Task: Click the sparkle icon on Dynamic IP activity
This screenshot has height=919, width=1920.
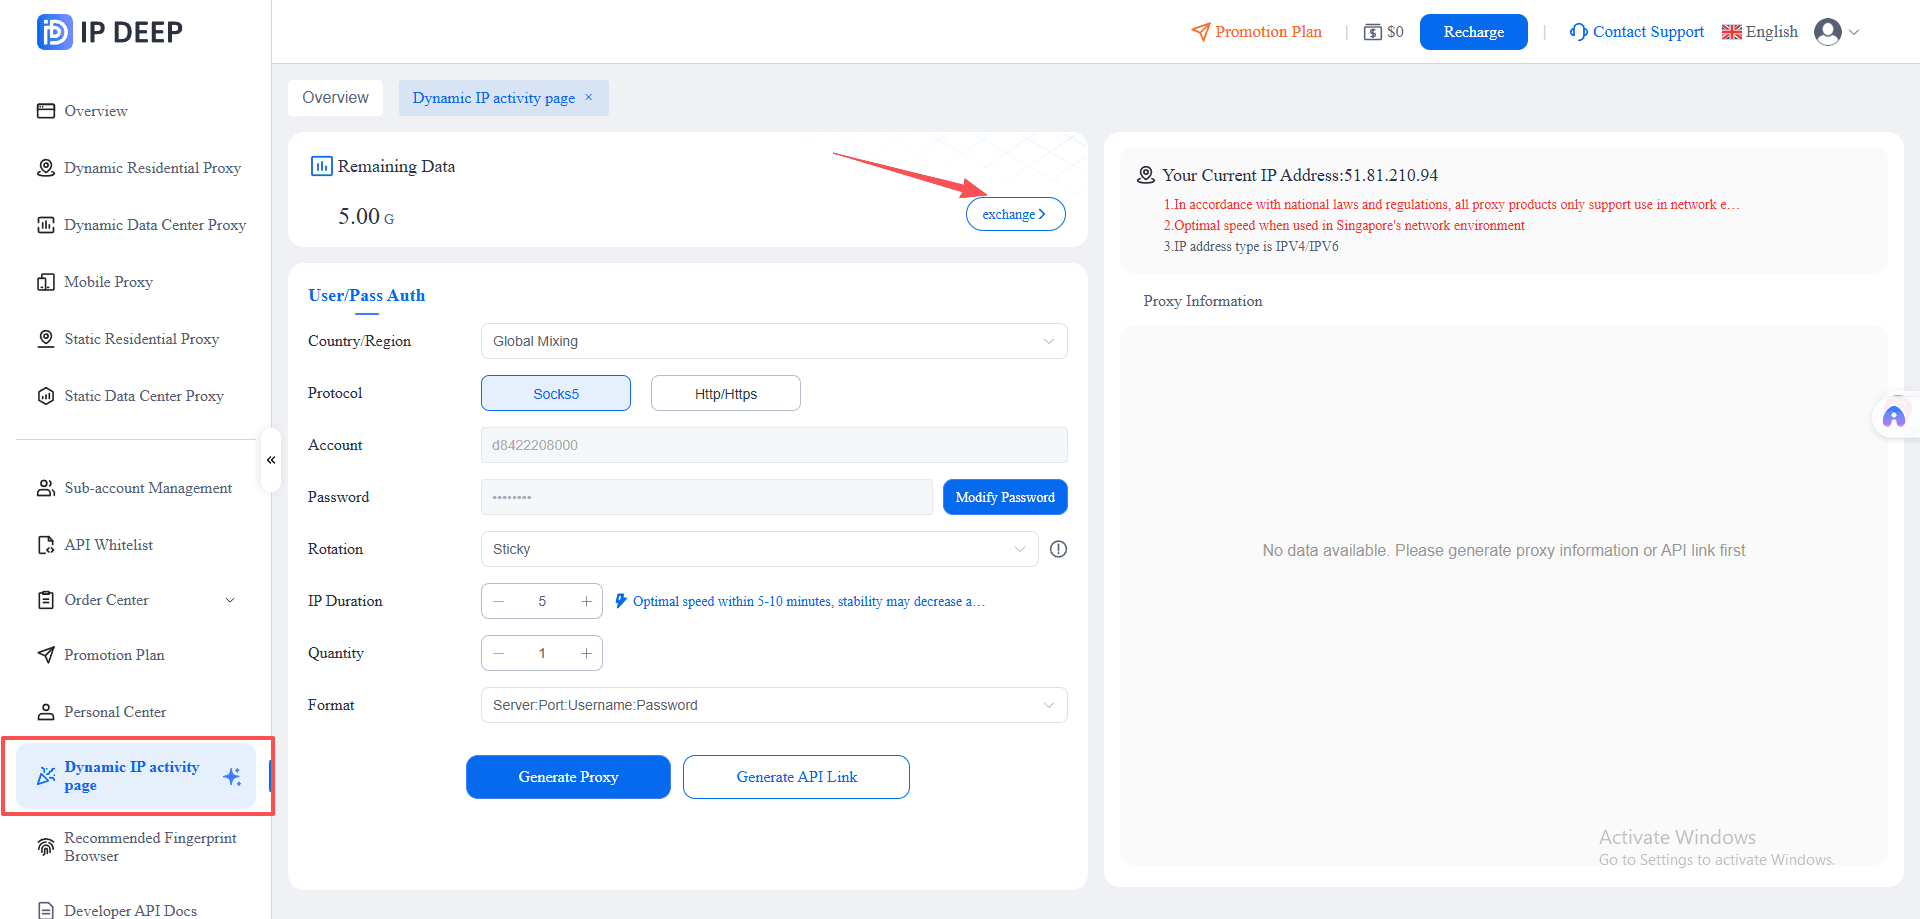Action: [232, 776]
